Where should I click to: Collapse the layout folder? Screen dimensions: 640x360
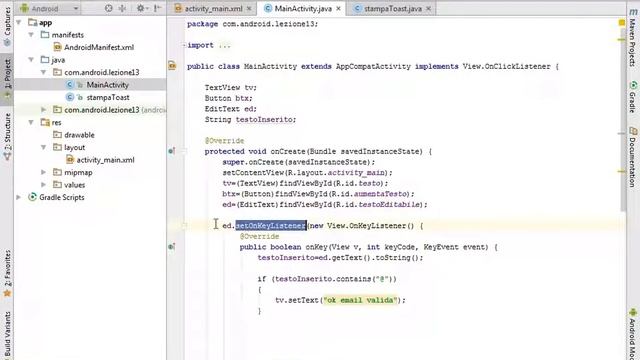coord(43,147)
